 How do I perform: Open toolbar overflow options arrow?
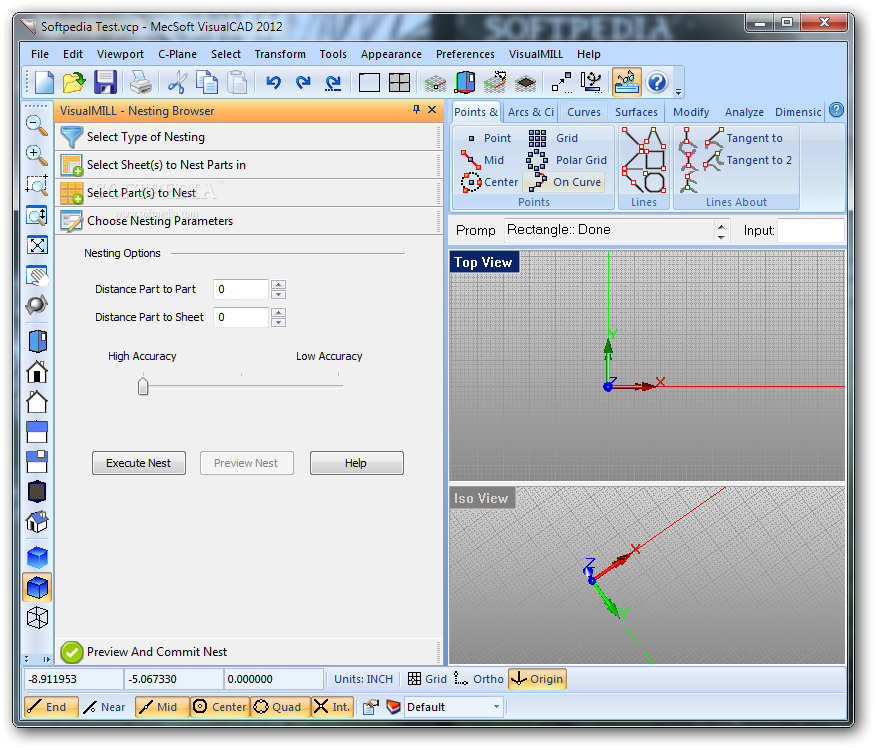[x=679, y=92]
